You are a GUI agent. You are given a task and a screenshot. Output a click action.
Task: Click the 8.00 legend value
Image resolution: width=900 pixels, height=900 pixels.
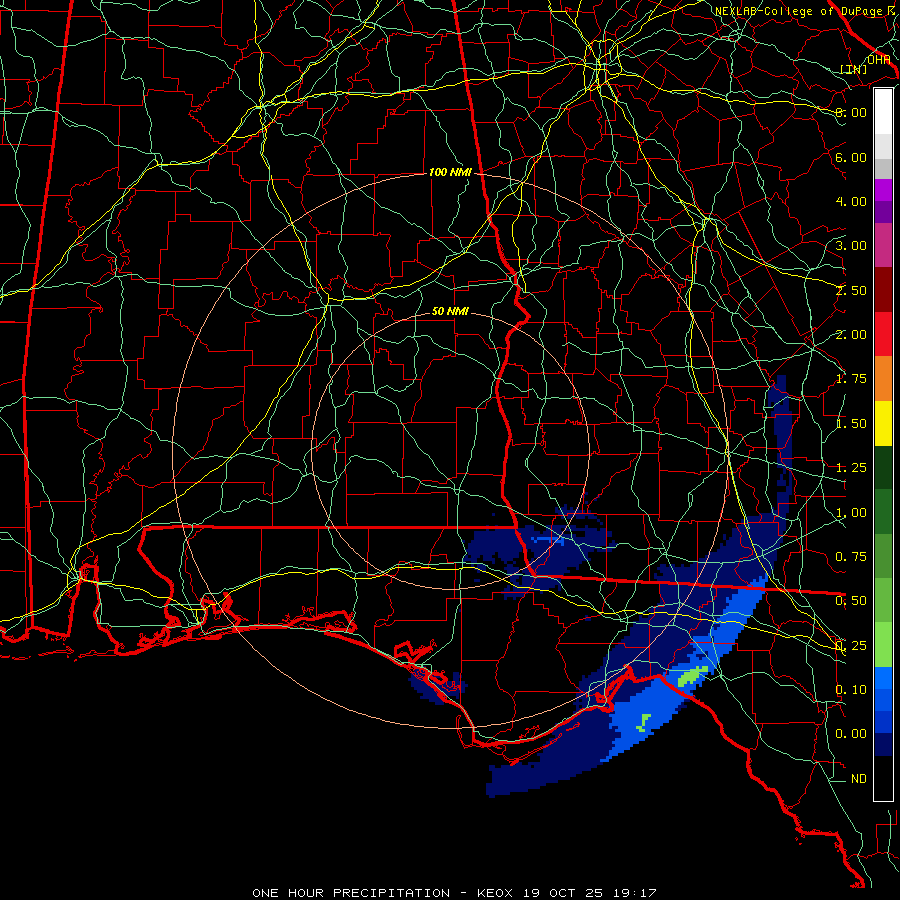pos(851,112)
